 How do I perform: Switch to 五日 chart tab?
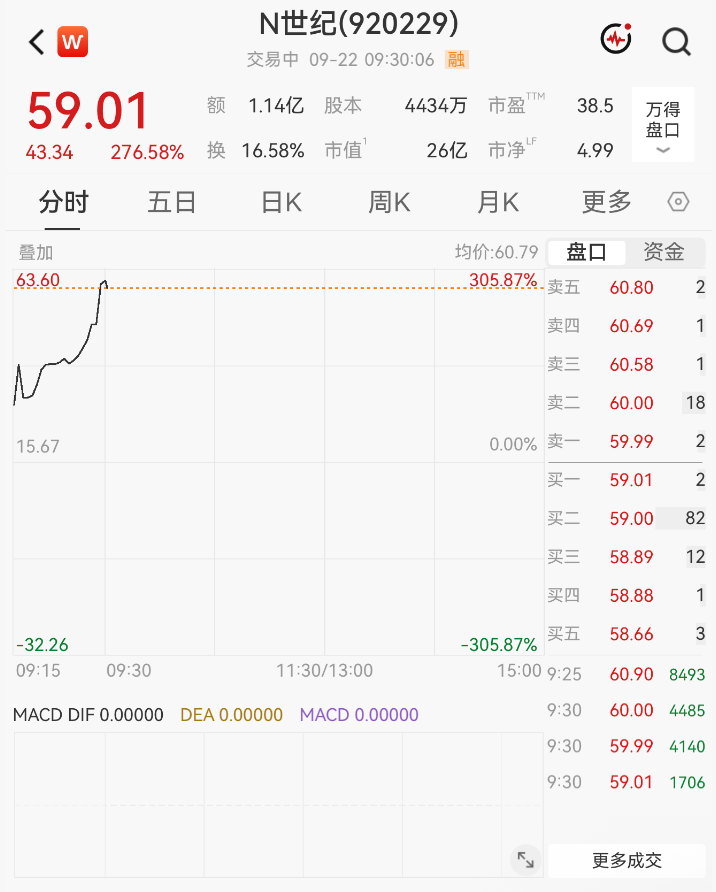(x=172, y=202)
